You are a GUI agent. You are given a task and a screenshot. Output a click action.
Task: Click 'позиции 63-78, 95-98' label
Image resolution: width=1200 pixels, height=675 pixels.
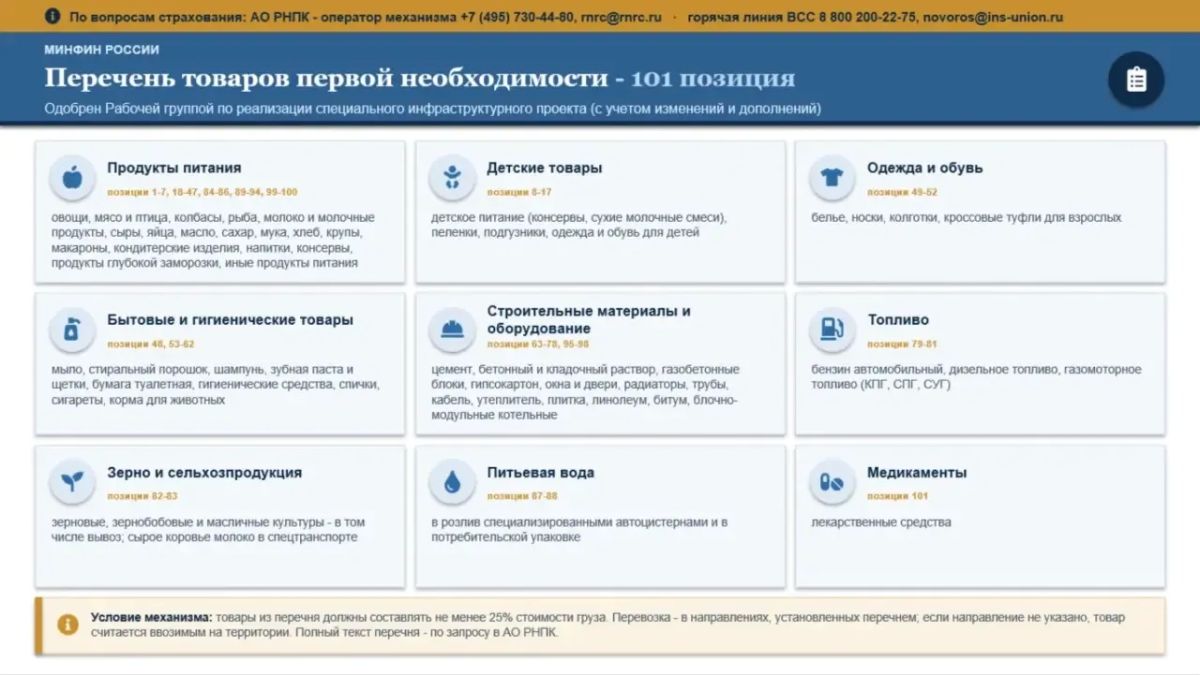[x=538, y=344]
